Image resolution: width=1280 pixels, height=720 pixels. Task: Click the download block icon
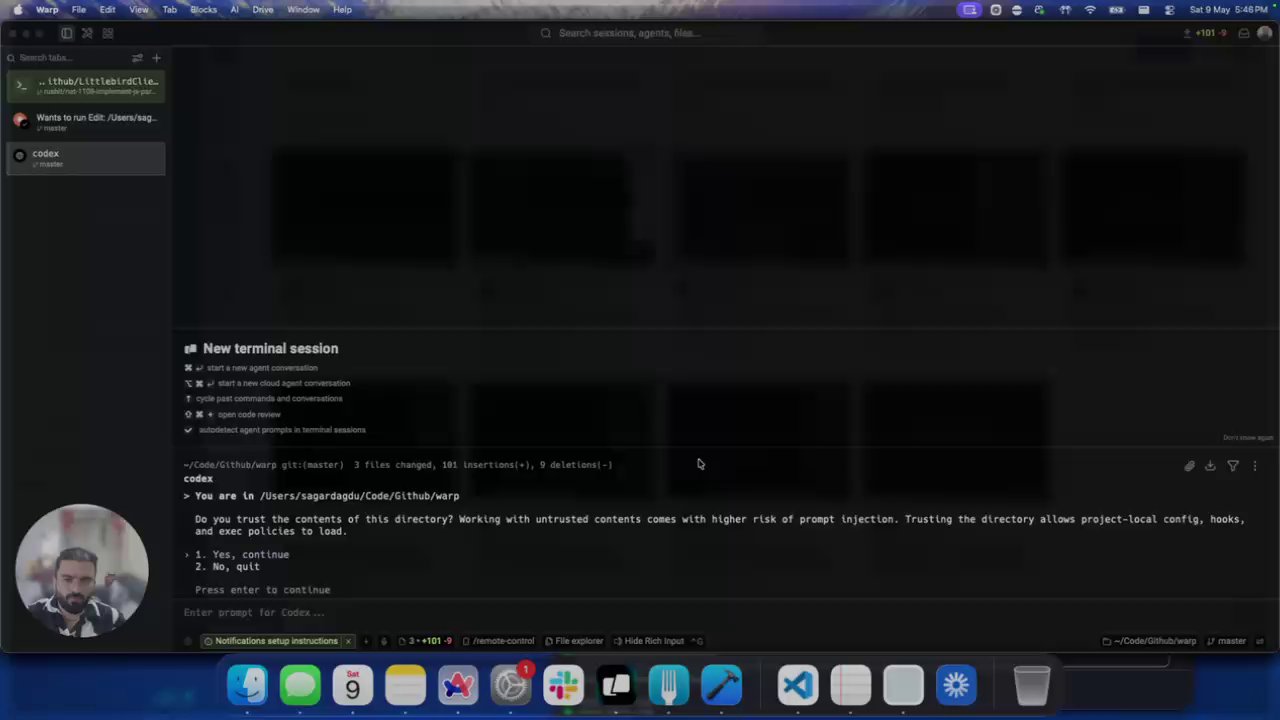pos(1210,466)
